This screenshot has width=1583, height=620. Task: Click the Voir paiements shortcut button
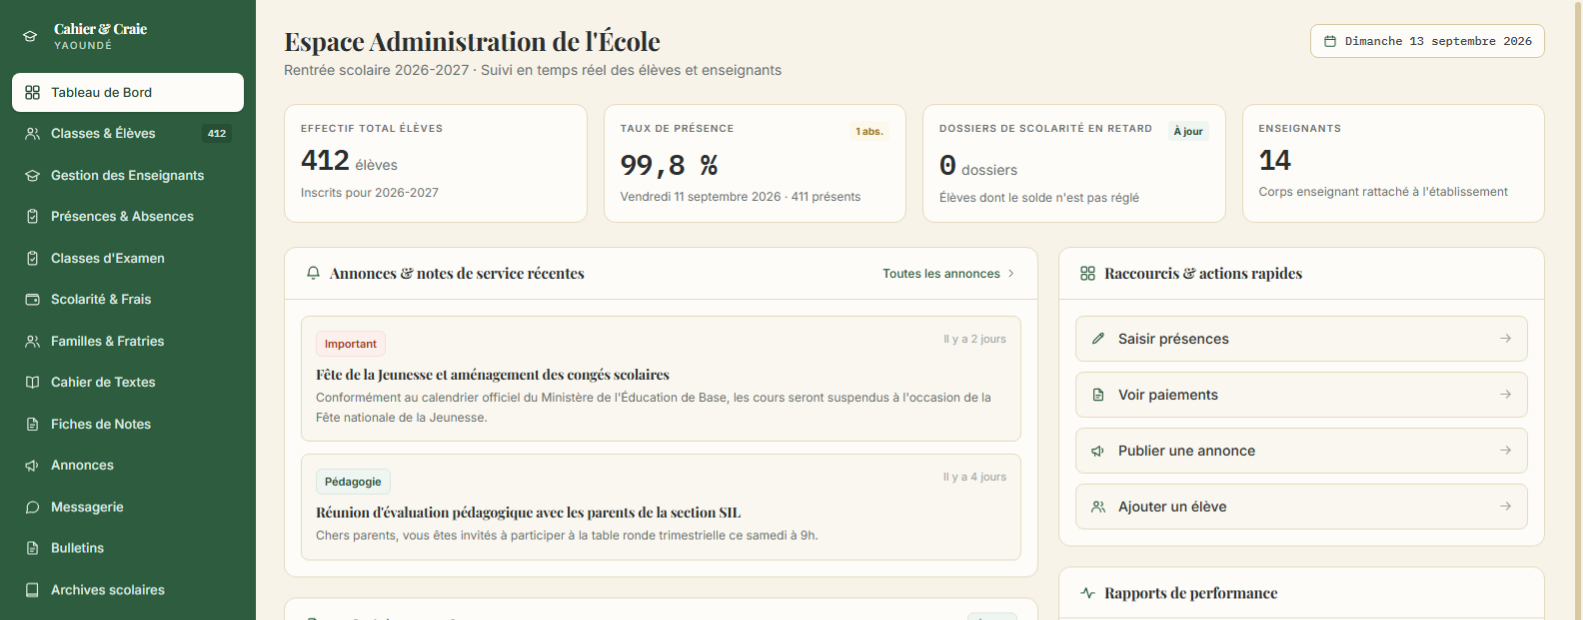pos(1301,395)
